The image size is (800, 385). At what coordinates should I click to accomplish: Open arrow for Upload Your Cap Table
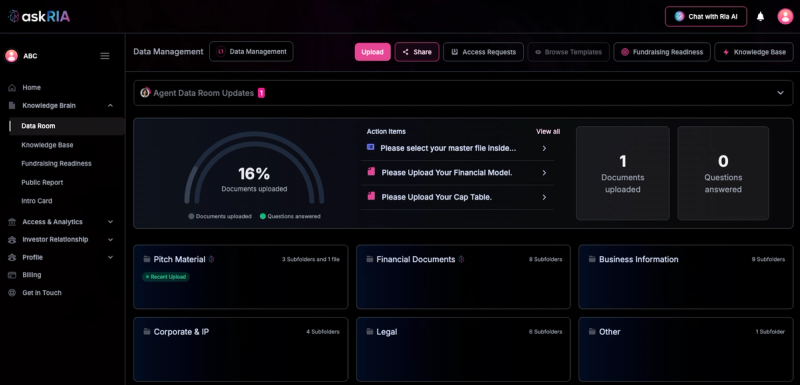[544, 197]
